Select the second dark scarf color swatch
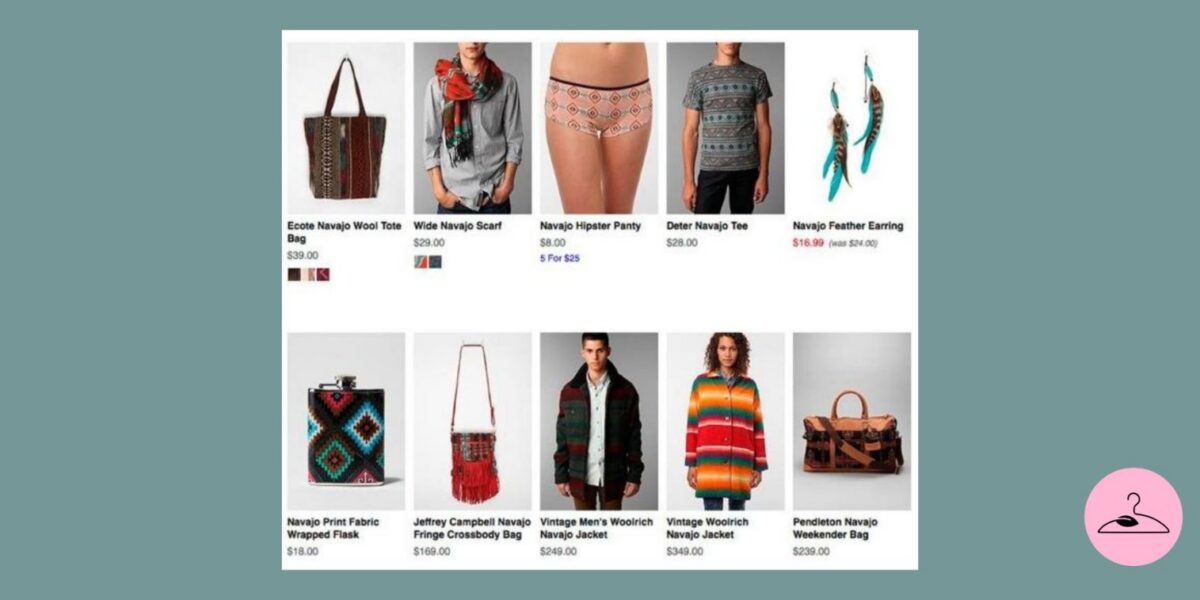The width and height of the screenshot is (1200, 600). (435, 261)
